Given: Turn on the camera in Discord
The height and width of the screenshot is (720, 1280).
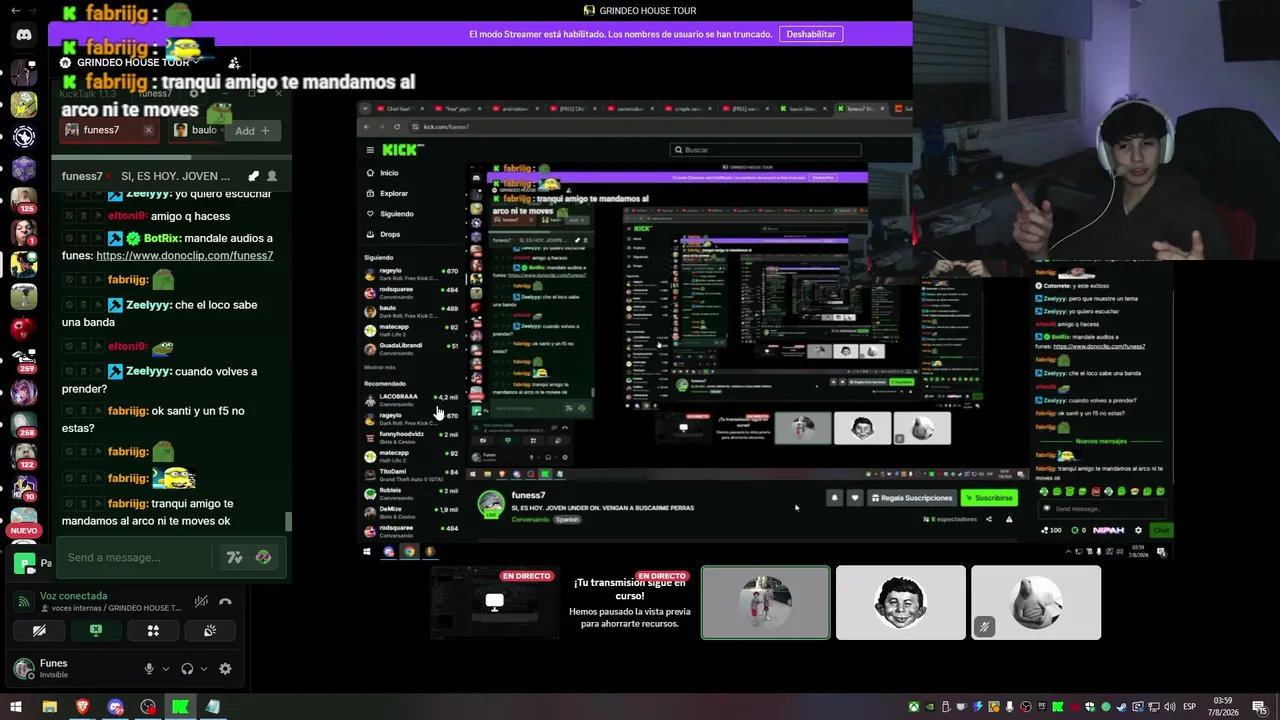Looking at the screenshot, I should [x=39, y=631].
